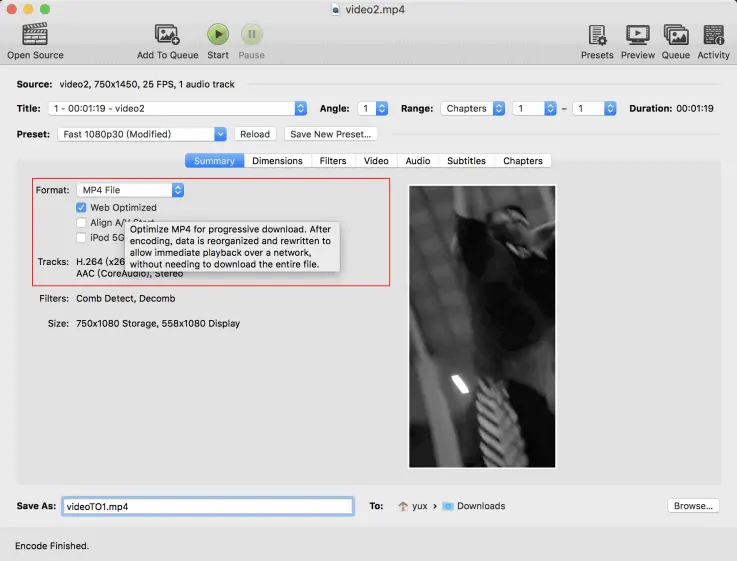Switch to the Dimensions tab
Viewport: 737px width, 561px height.
[x=277, y=161]
